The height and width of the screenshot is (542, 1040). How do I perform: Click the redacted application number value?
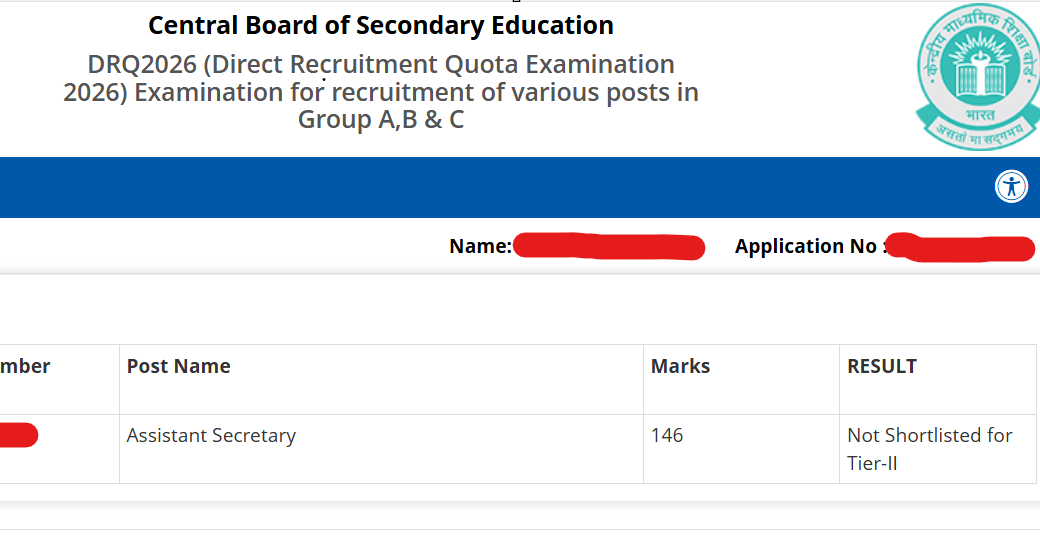click(960, 247)
